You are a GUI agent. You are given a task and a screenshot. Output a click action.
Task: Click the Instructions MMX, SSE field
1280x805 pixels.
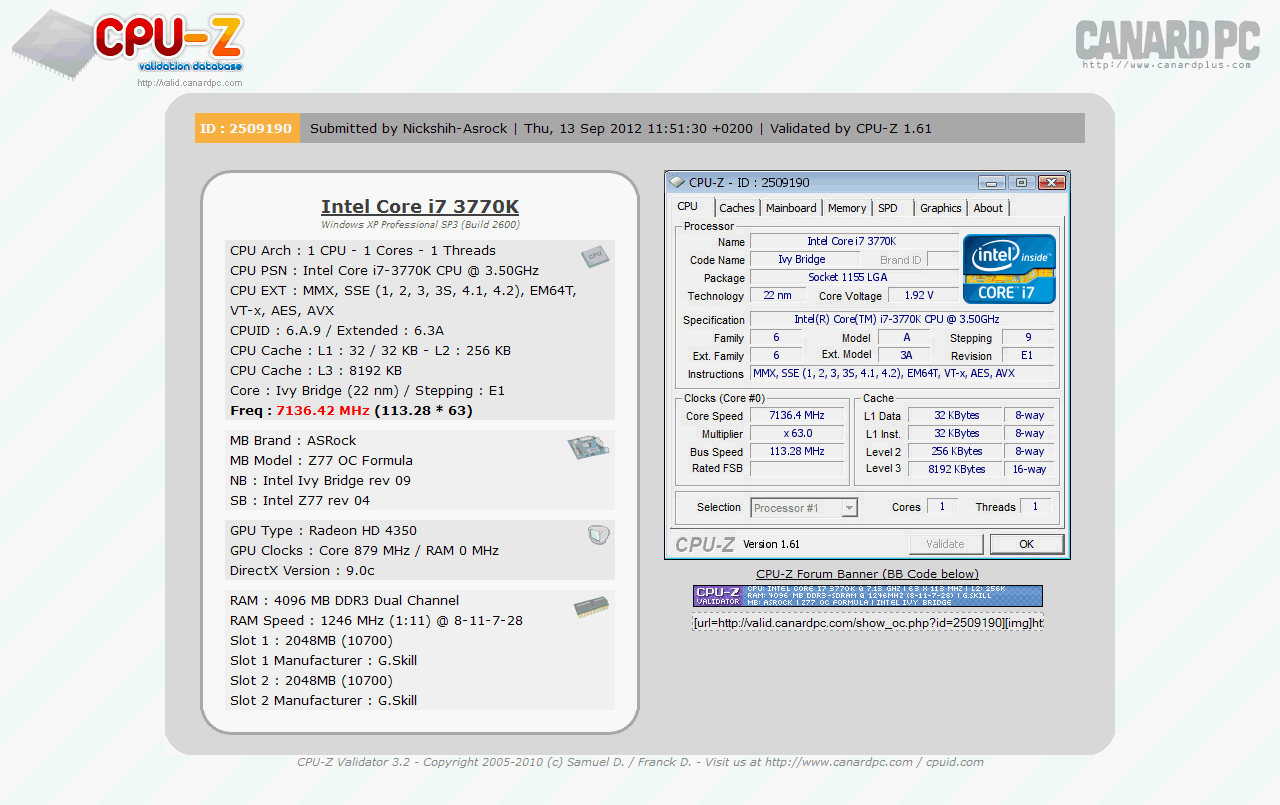pyautogui.click(x=902, y=374)
